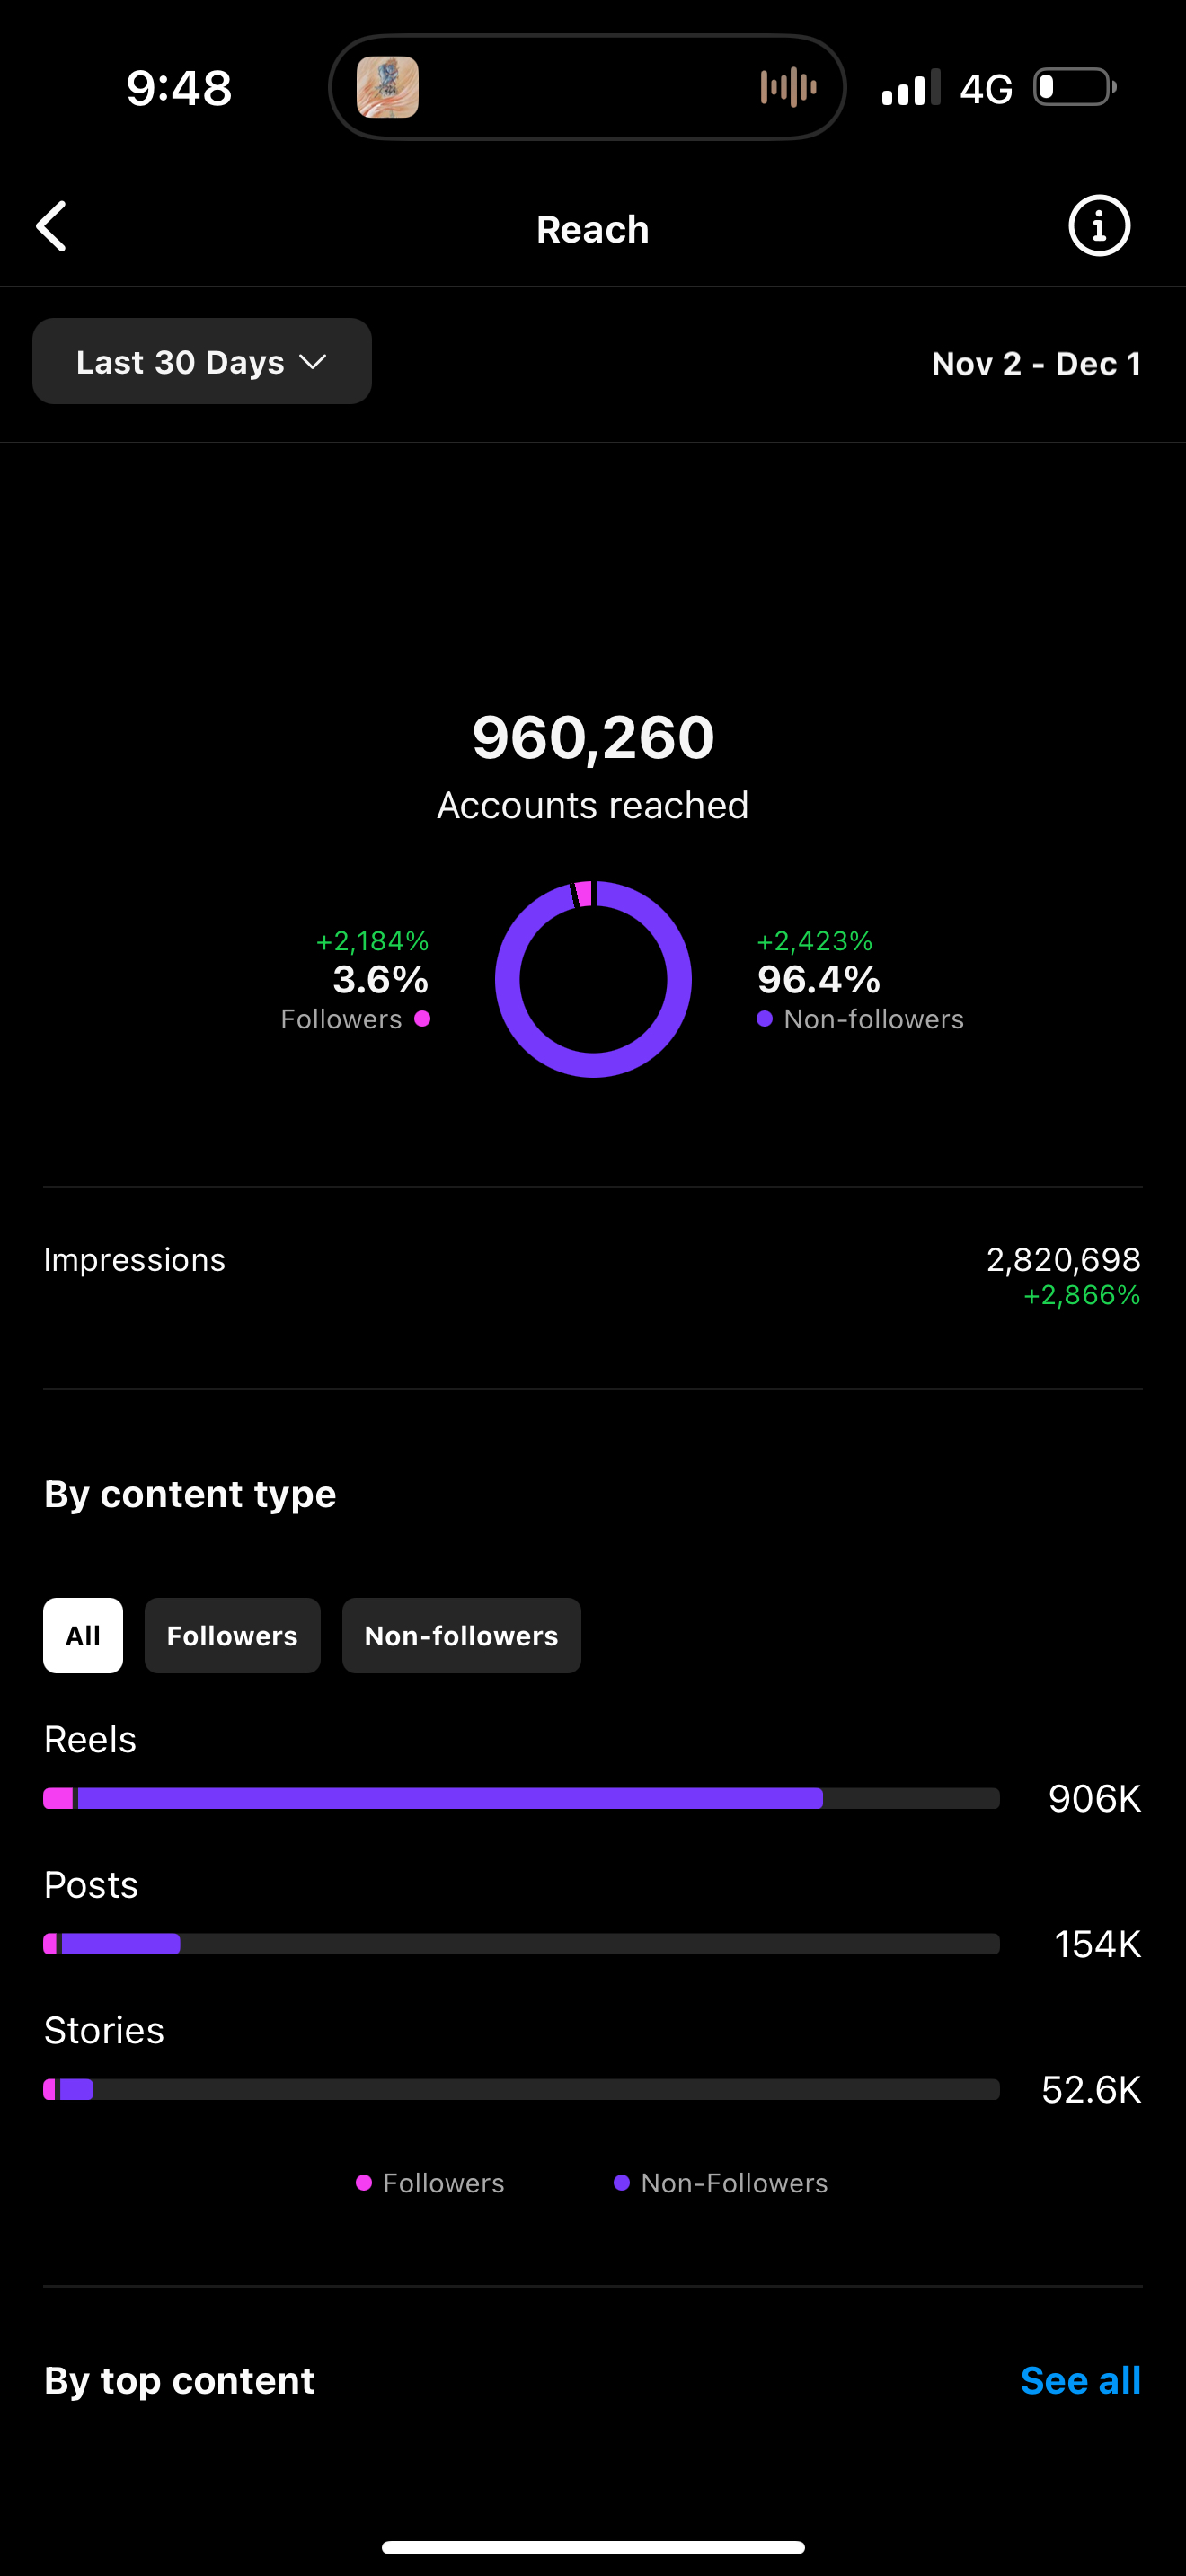Open See all top content

[1080, 2381]
